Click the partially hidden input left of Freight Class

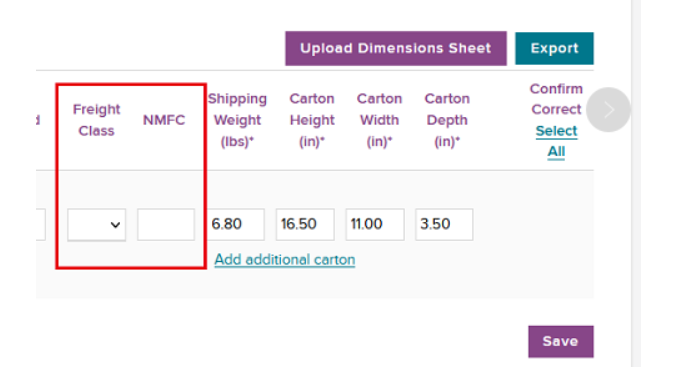pyautogui.click(x=41, y=225)
